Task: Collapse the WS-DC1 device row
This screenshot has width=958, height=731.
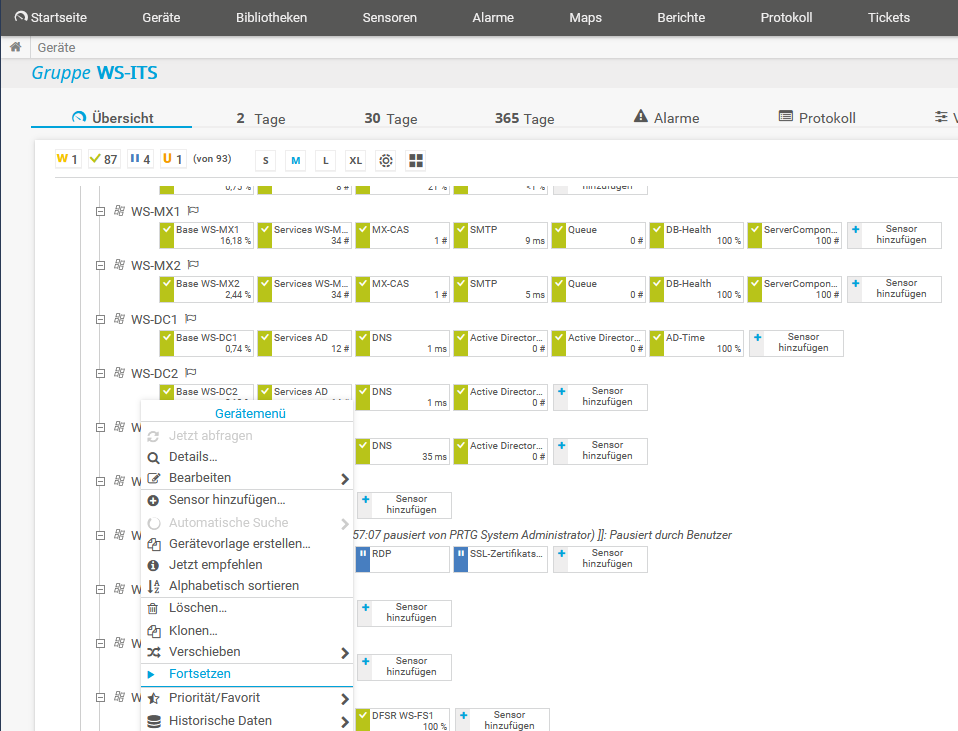Action: click(x=101, y=319)
